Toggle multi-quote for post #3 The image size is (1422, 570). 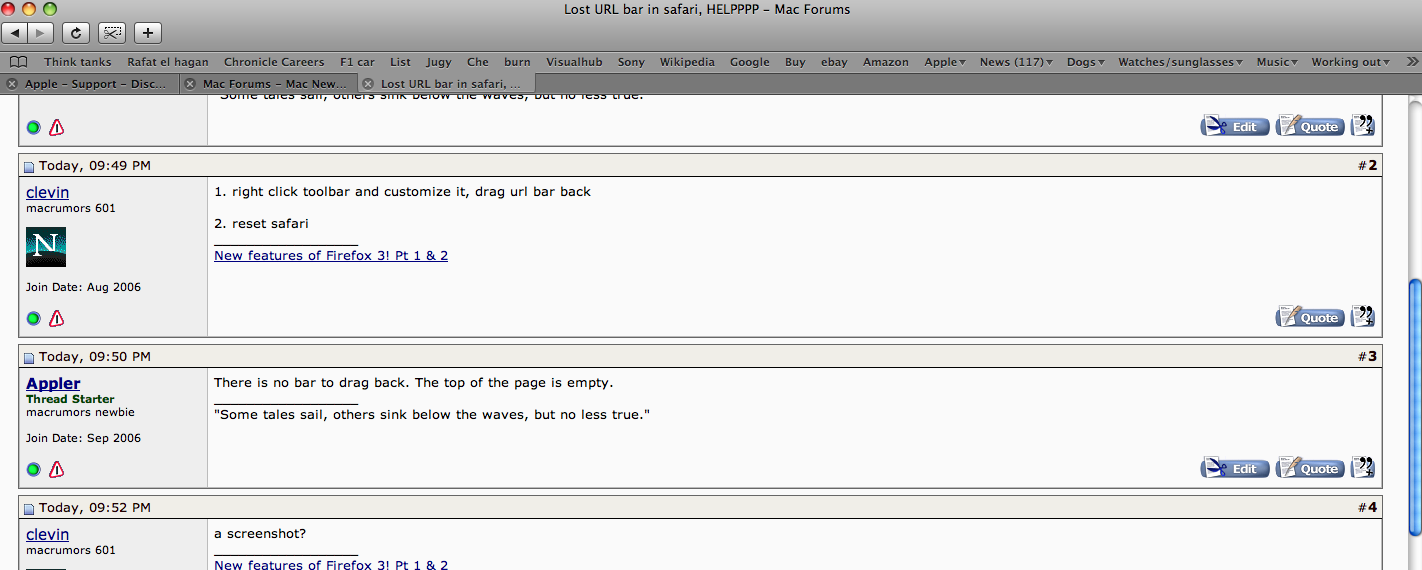pyautogui.click(x=1362, y=468)
